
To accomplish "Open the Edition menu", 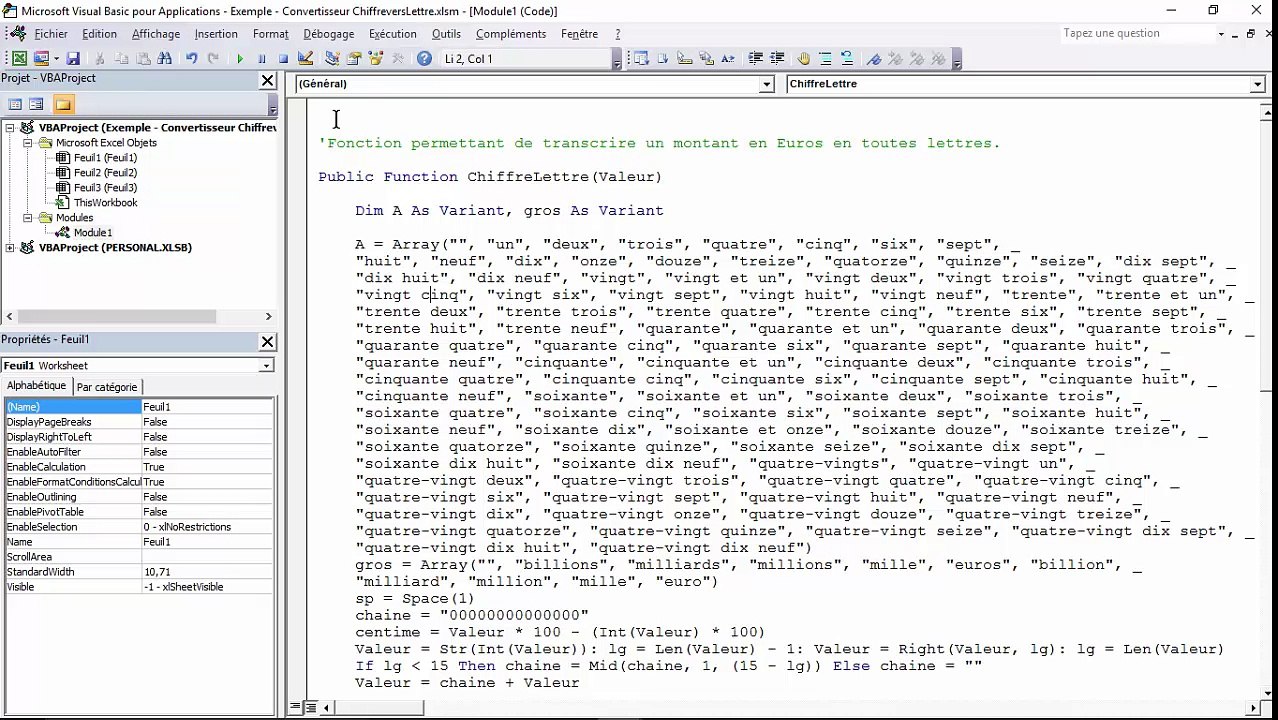I will point(99,34).
